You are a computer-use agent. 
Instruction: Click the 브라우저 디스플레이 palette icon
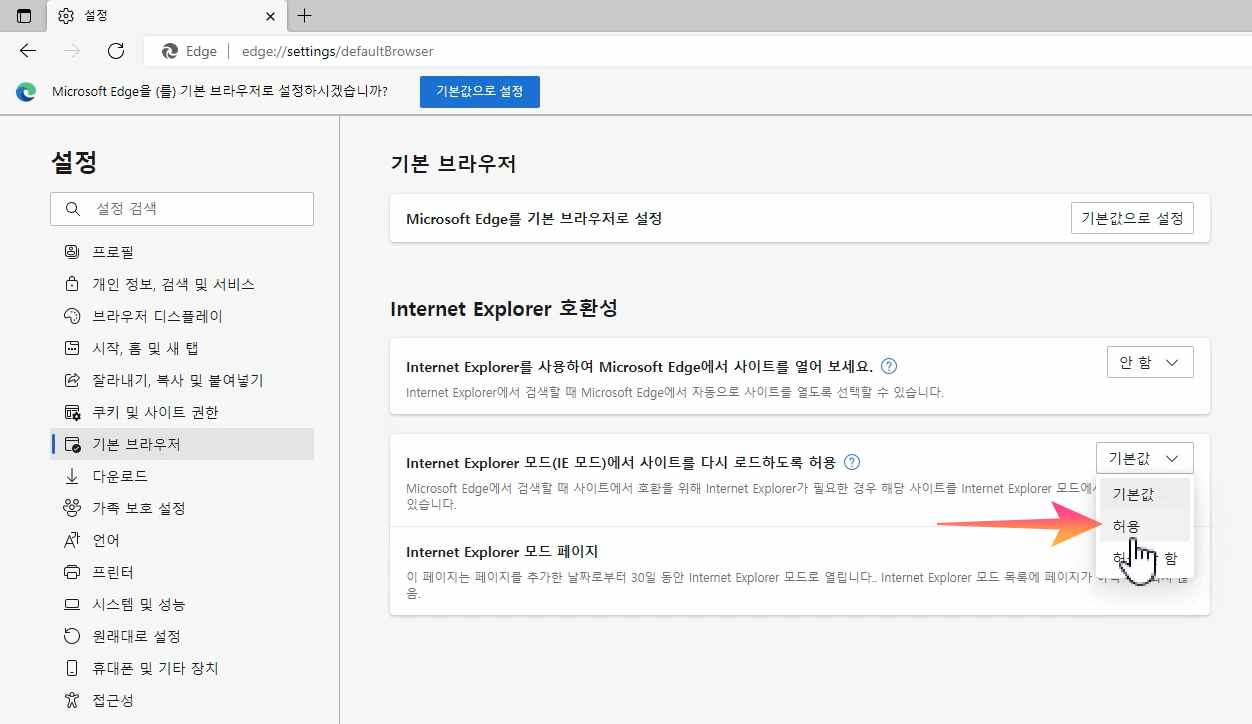[x=72, y=316]
